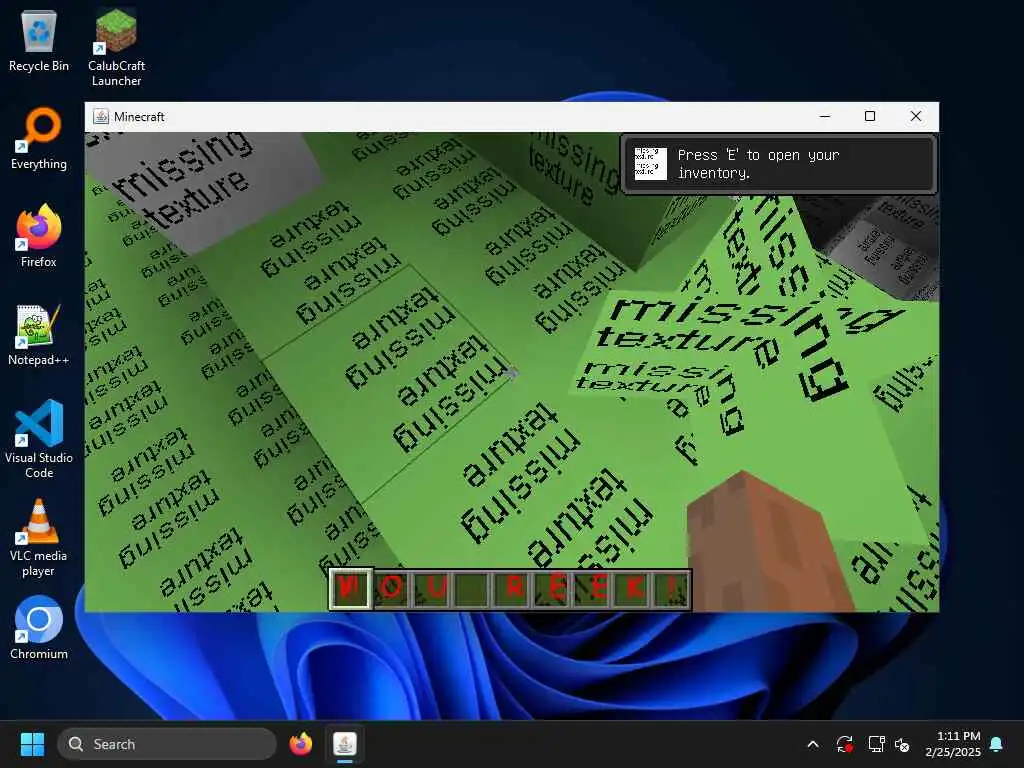
Task: Select the VLC media player desktop icon
Action: (x=39, y=537)
